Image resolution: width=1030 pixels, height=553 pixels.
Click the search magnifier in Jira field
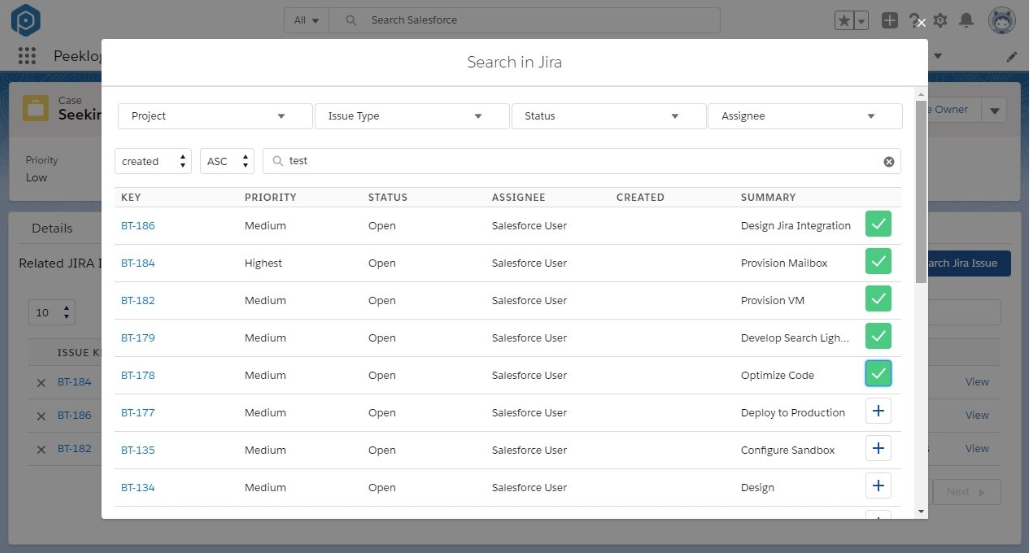(x=278, y=161)
